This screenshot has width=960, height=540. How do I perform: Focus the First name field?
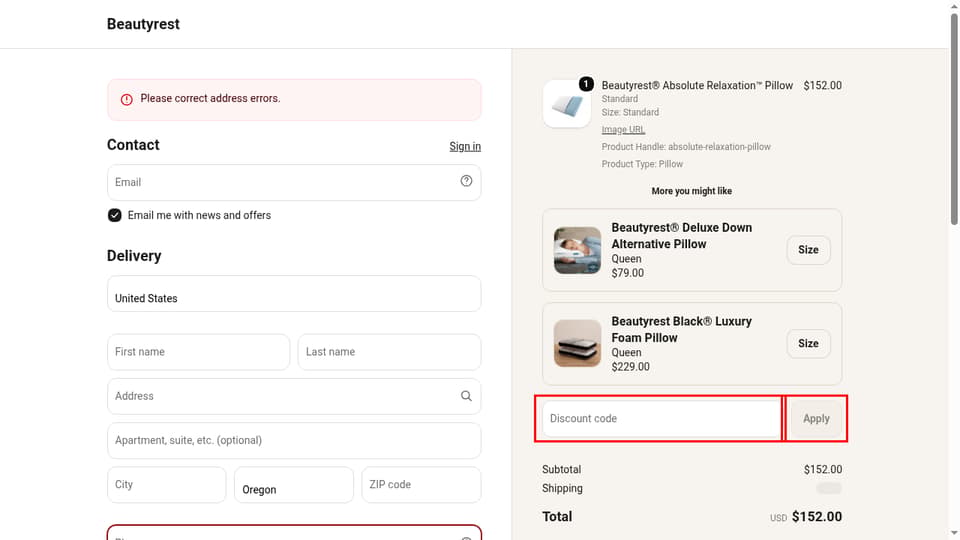pos(198,352)
